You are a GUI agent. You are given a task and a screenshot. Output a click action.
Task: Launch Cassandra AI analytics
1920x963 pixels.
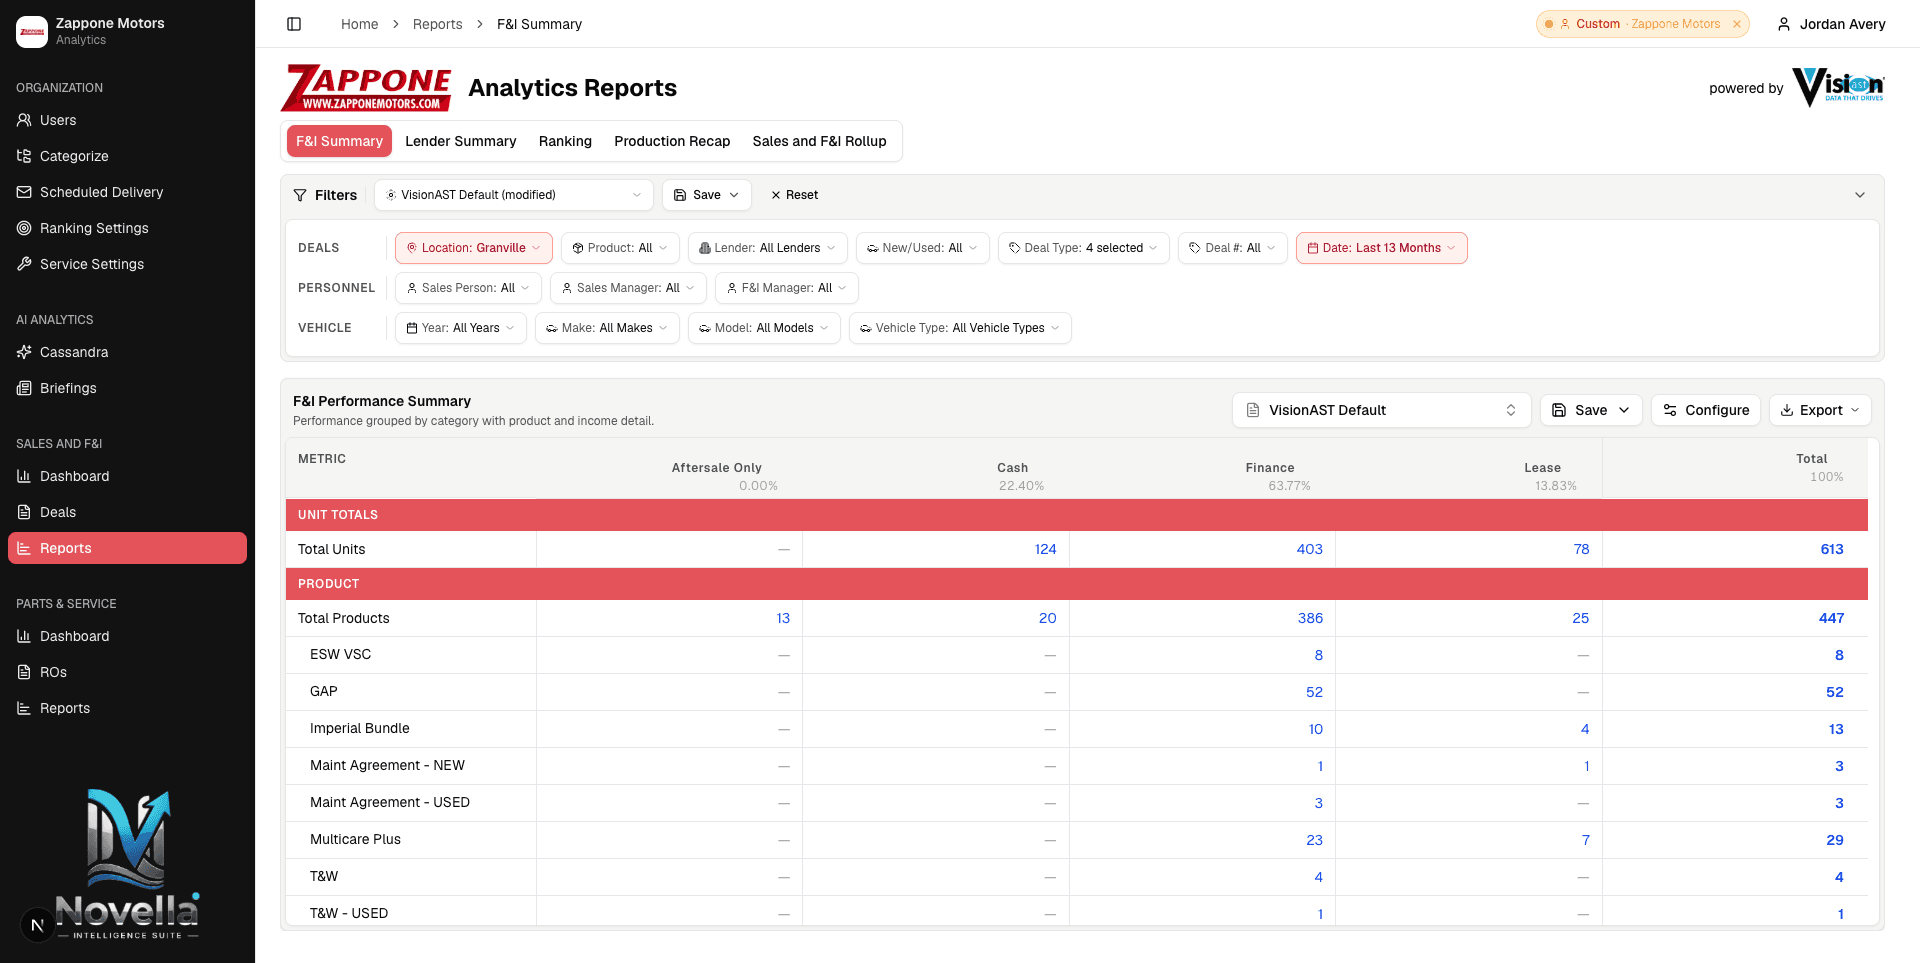[127, 352]
